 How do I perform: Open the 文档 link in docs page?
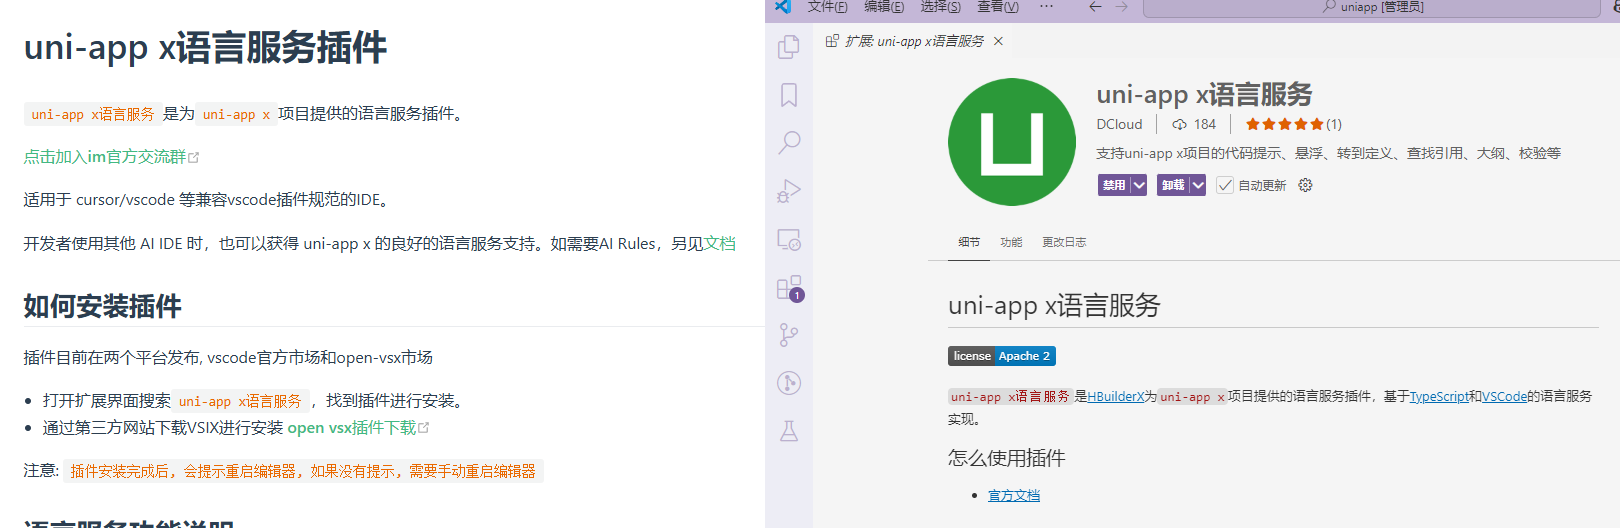pos(720,244)
